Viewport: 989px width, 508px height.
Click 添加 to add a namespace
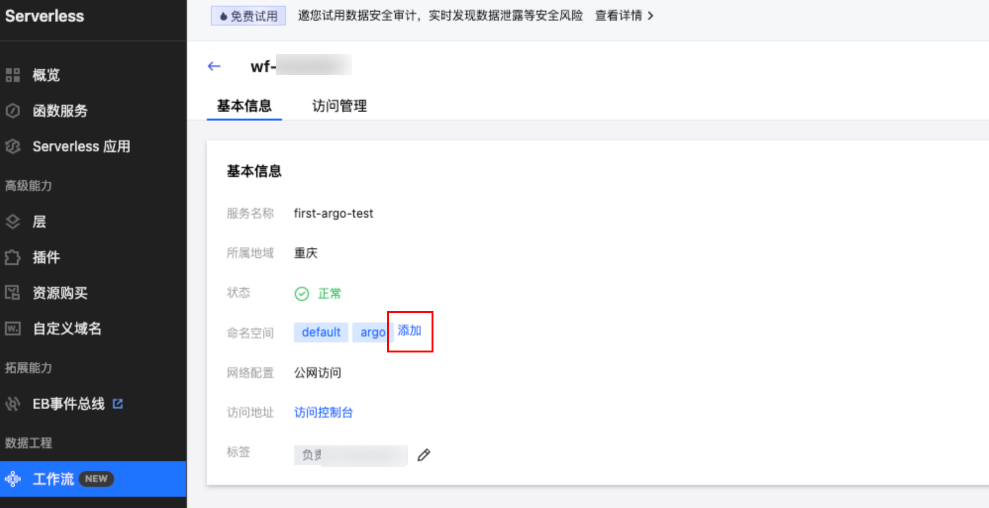[x=410, y=331]
